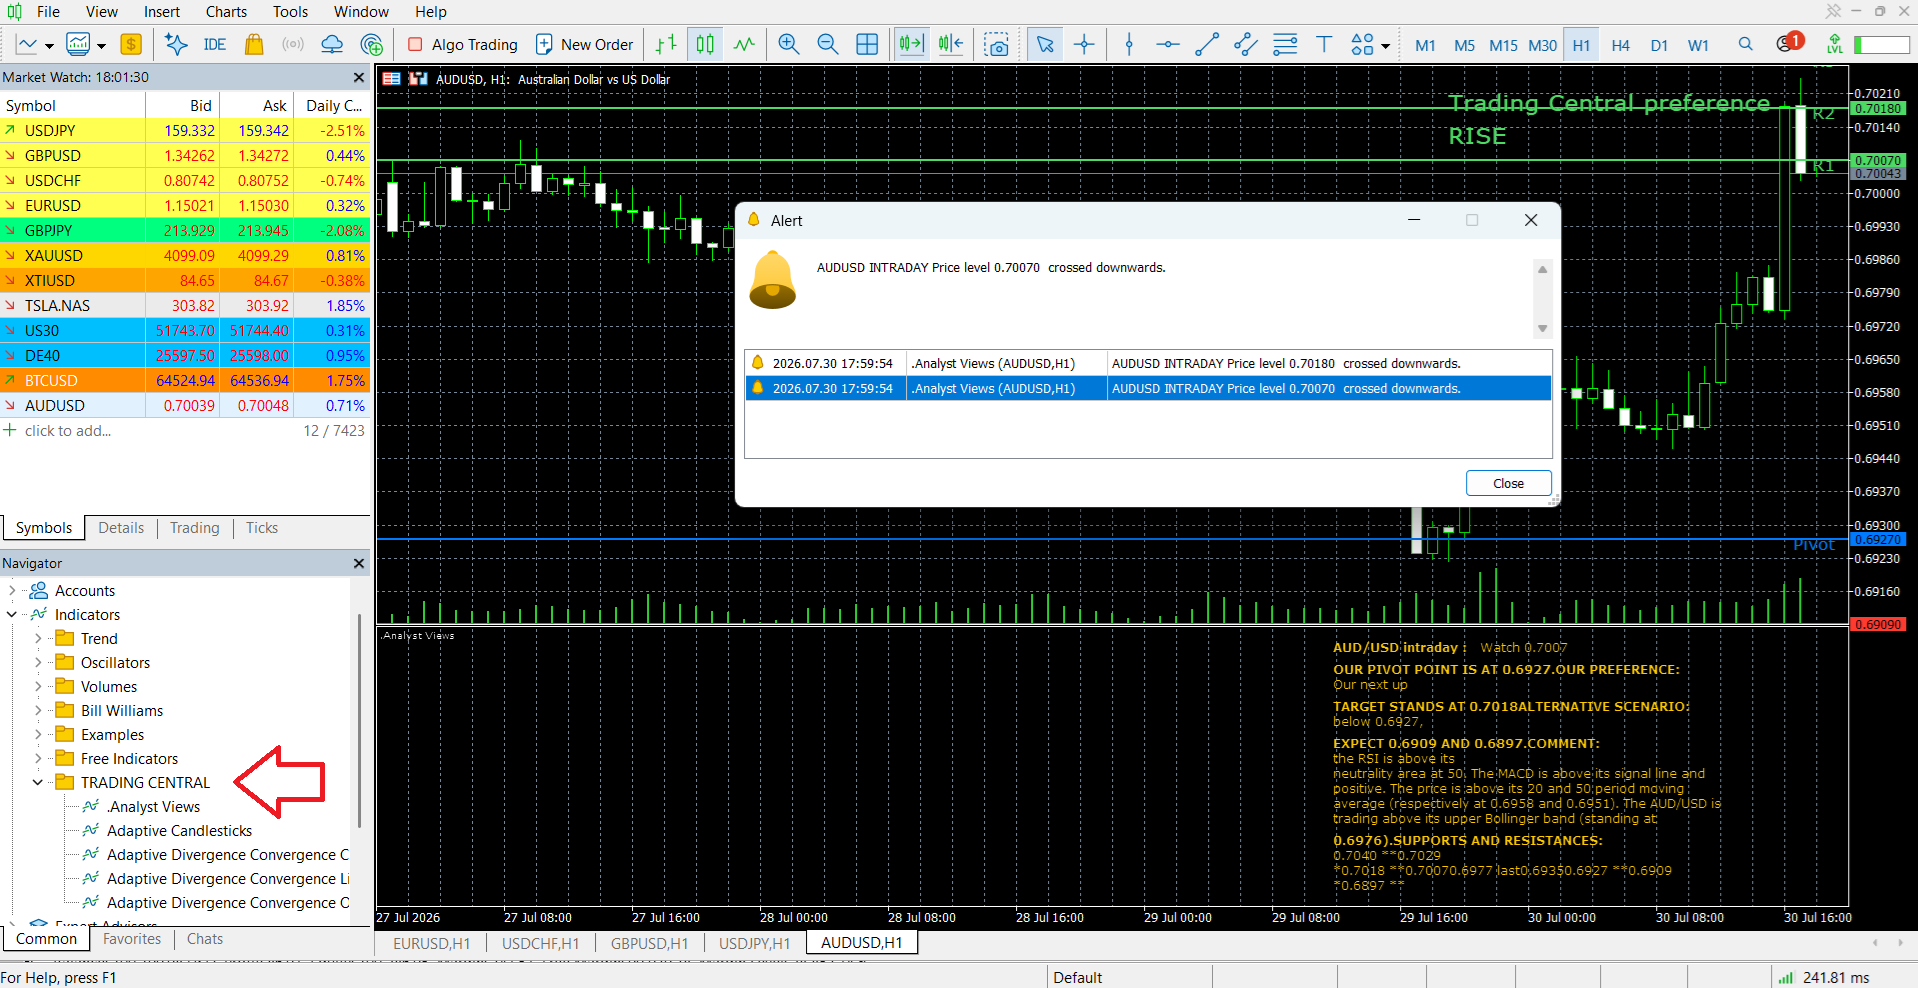Expand the Trend folder
Image resolution: width=1918 pixels, height=988 pixels.
click(x=37, y=639)
